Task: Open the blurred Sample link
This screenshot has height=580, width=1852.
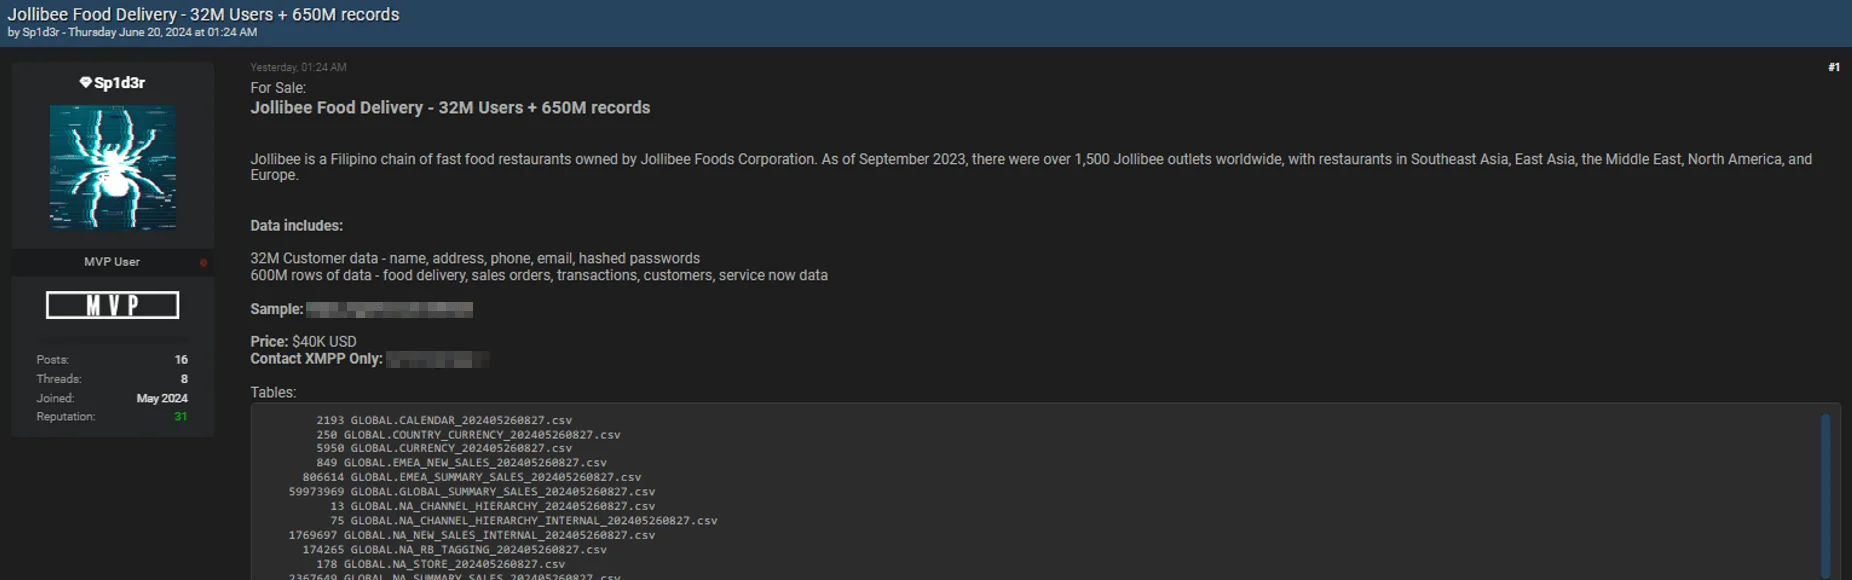Action: point(389,309)
